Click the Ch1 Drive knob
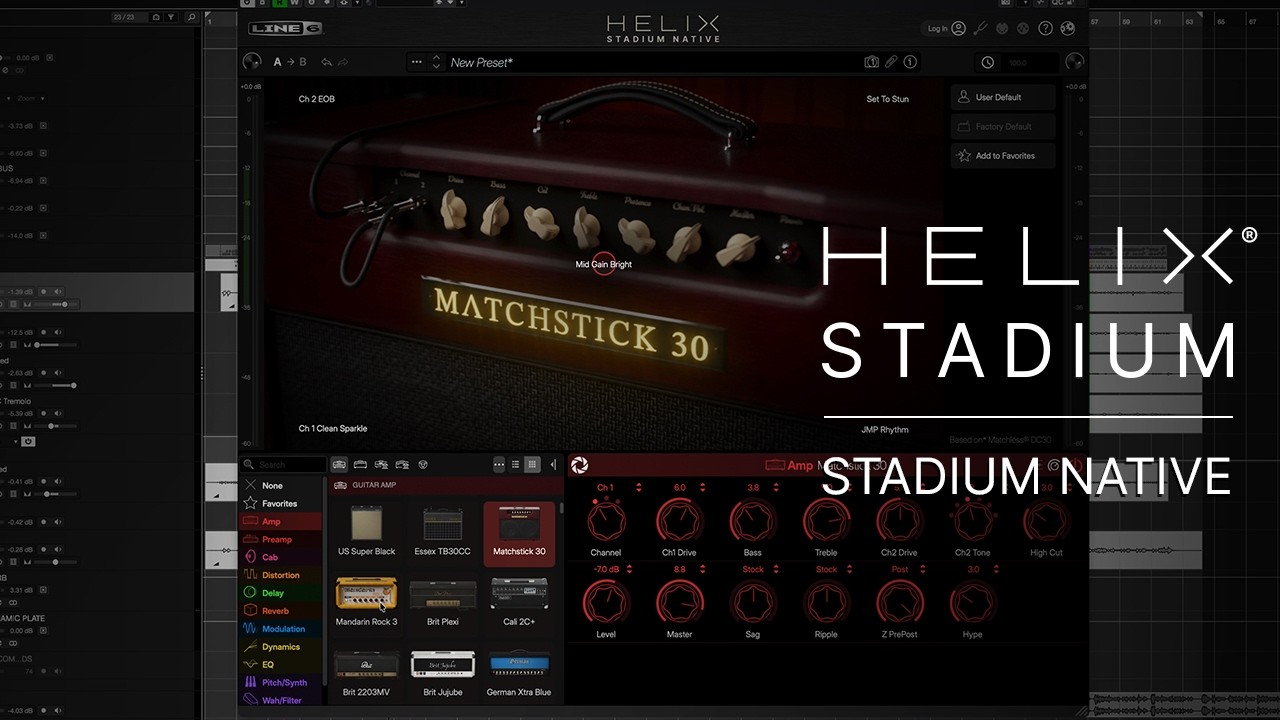Viewport: 1280px width, 720px height. 680,520
